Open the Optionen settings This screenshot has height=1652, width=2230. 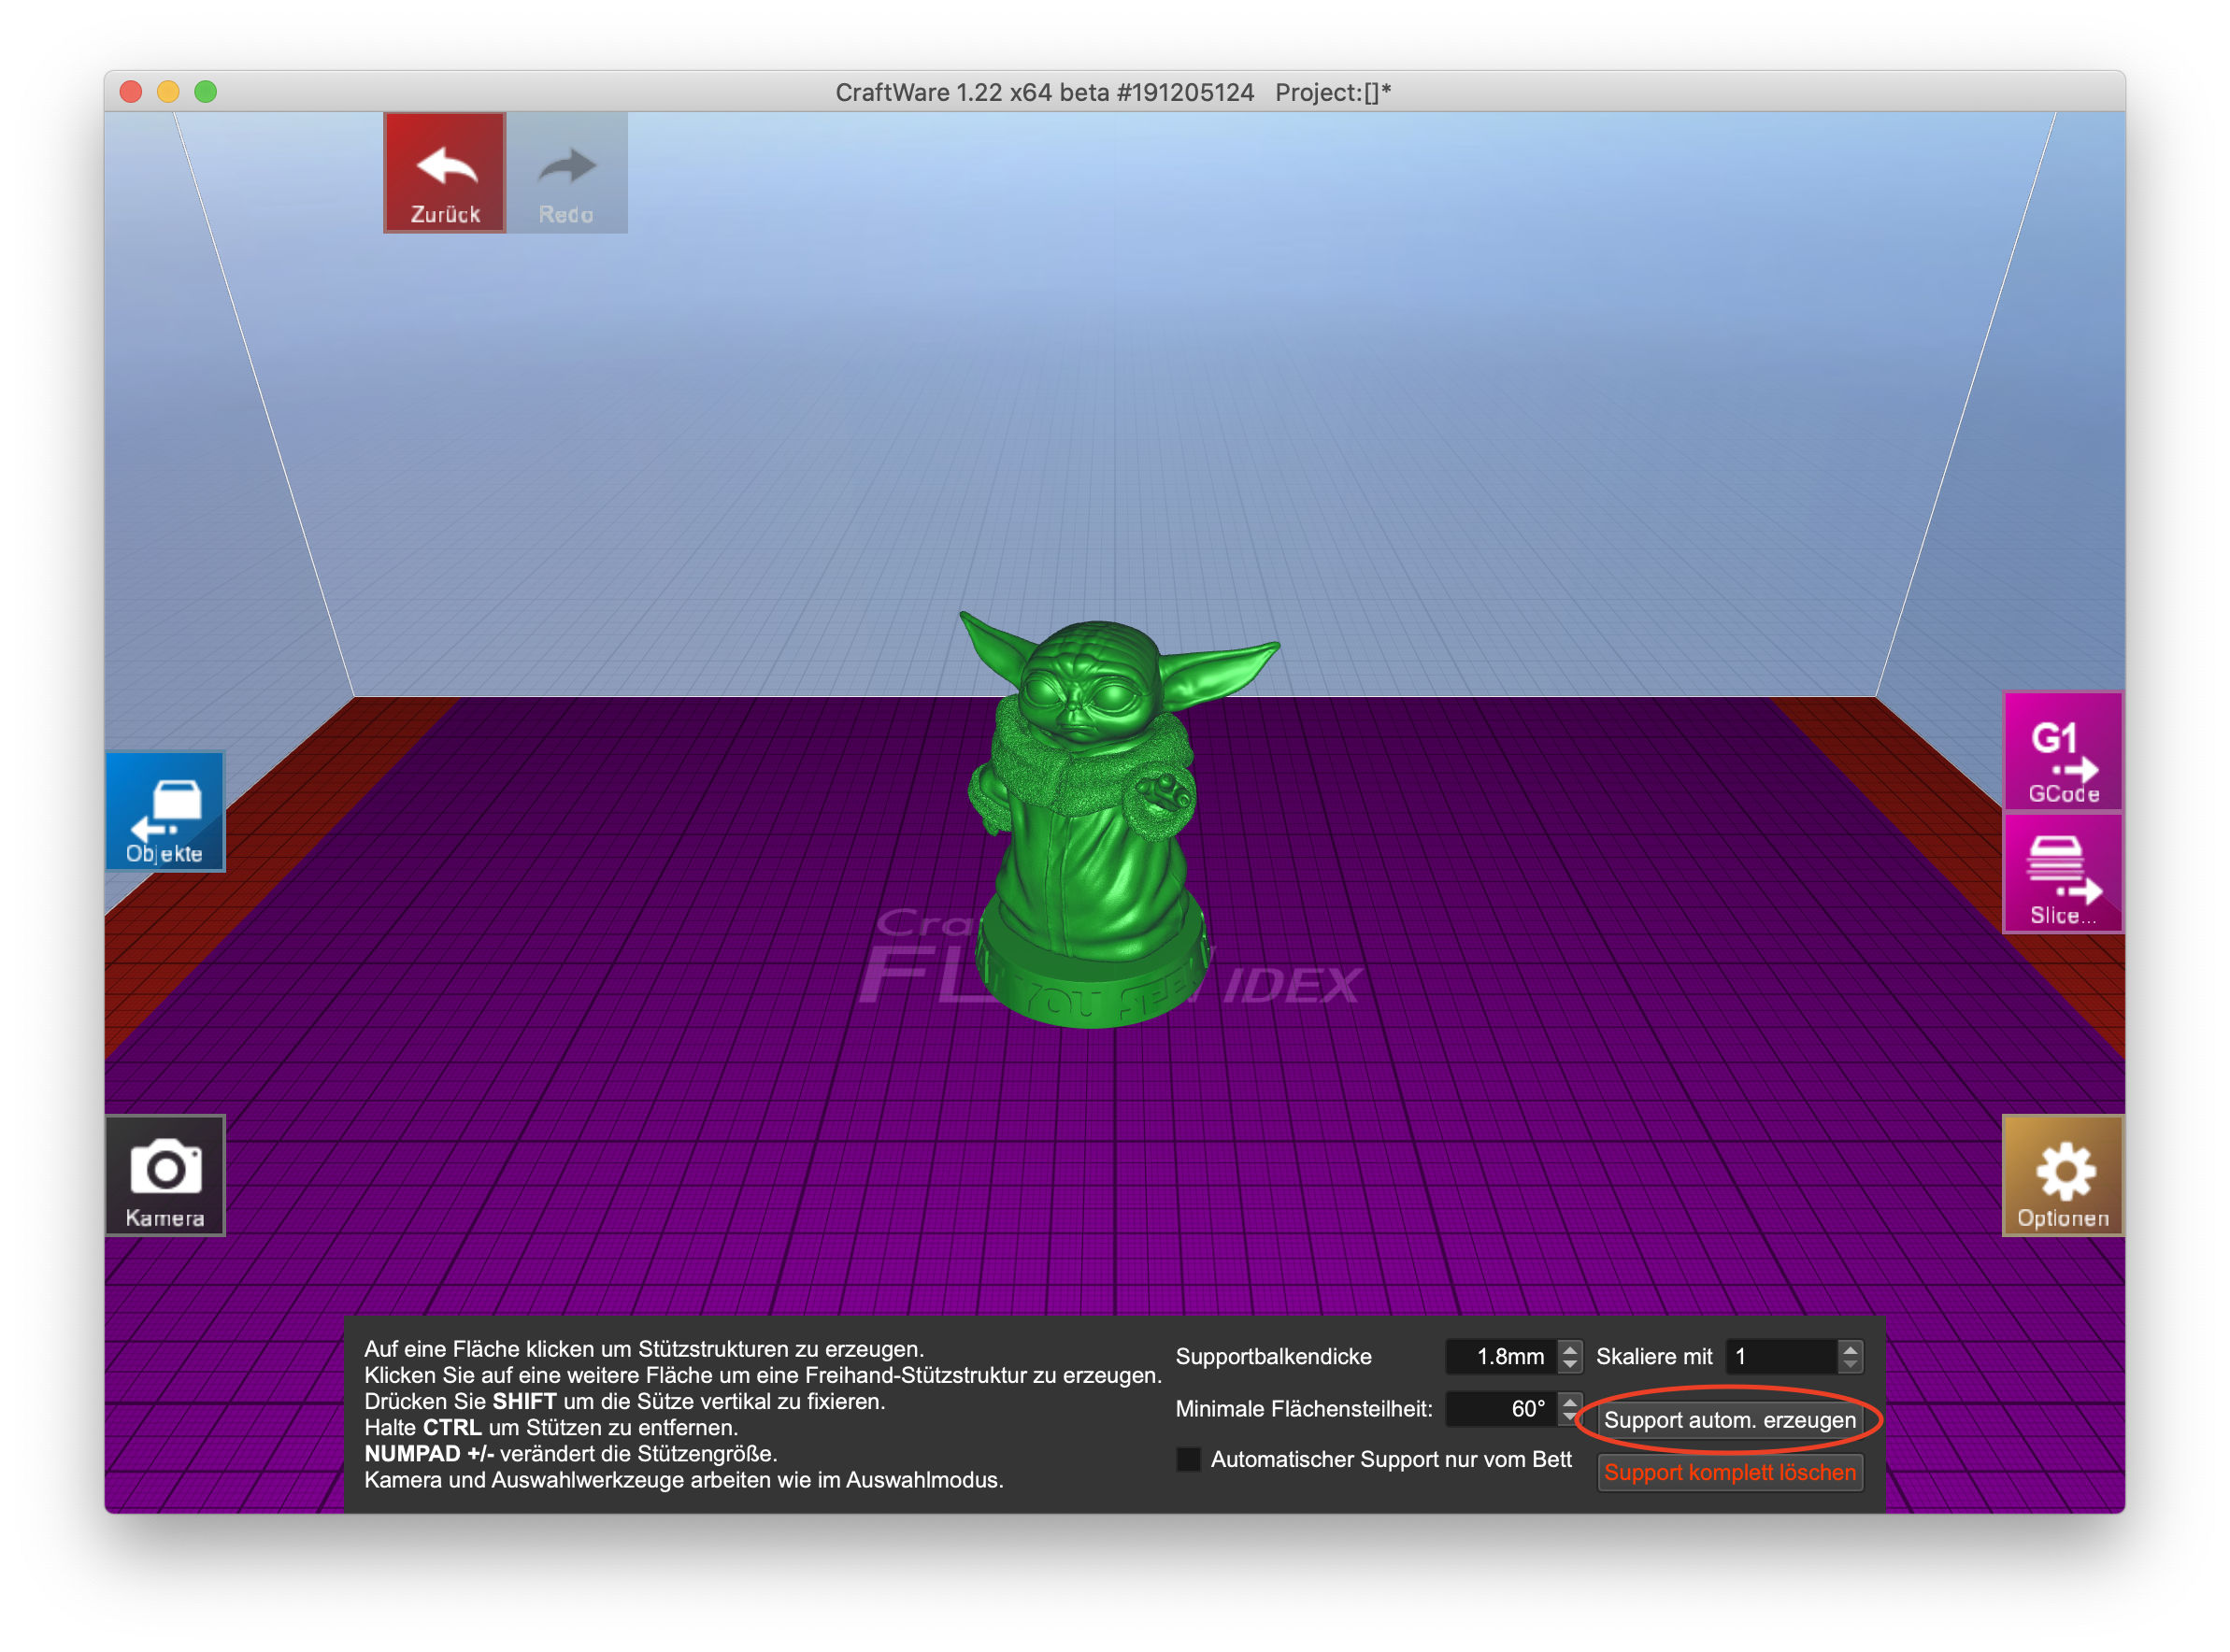(2063, 1175)
